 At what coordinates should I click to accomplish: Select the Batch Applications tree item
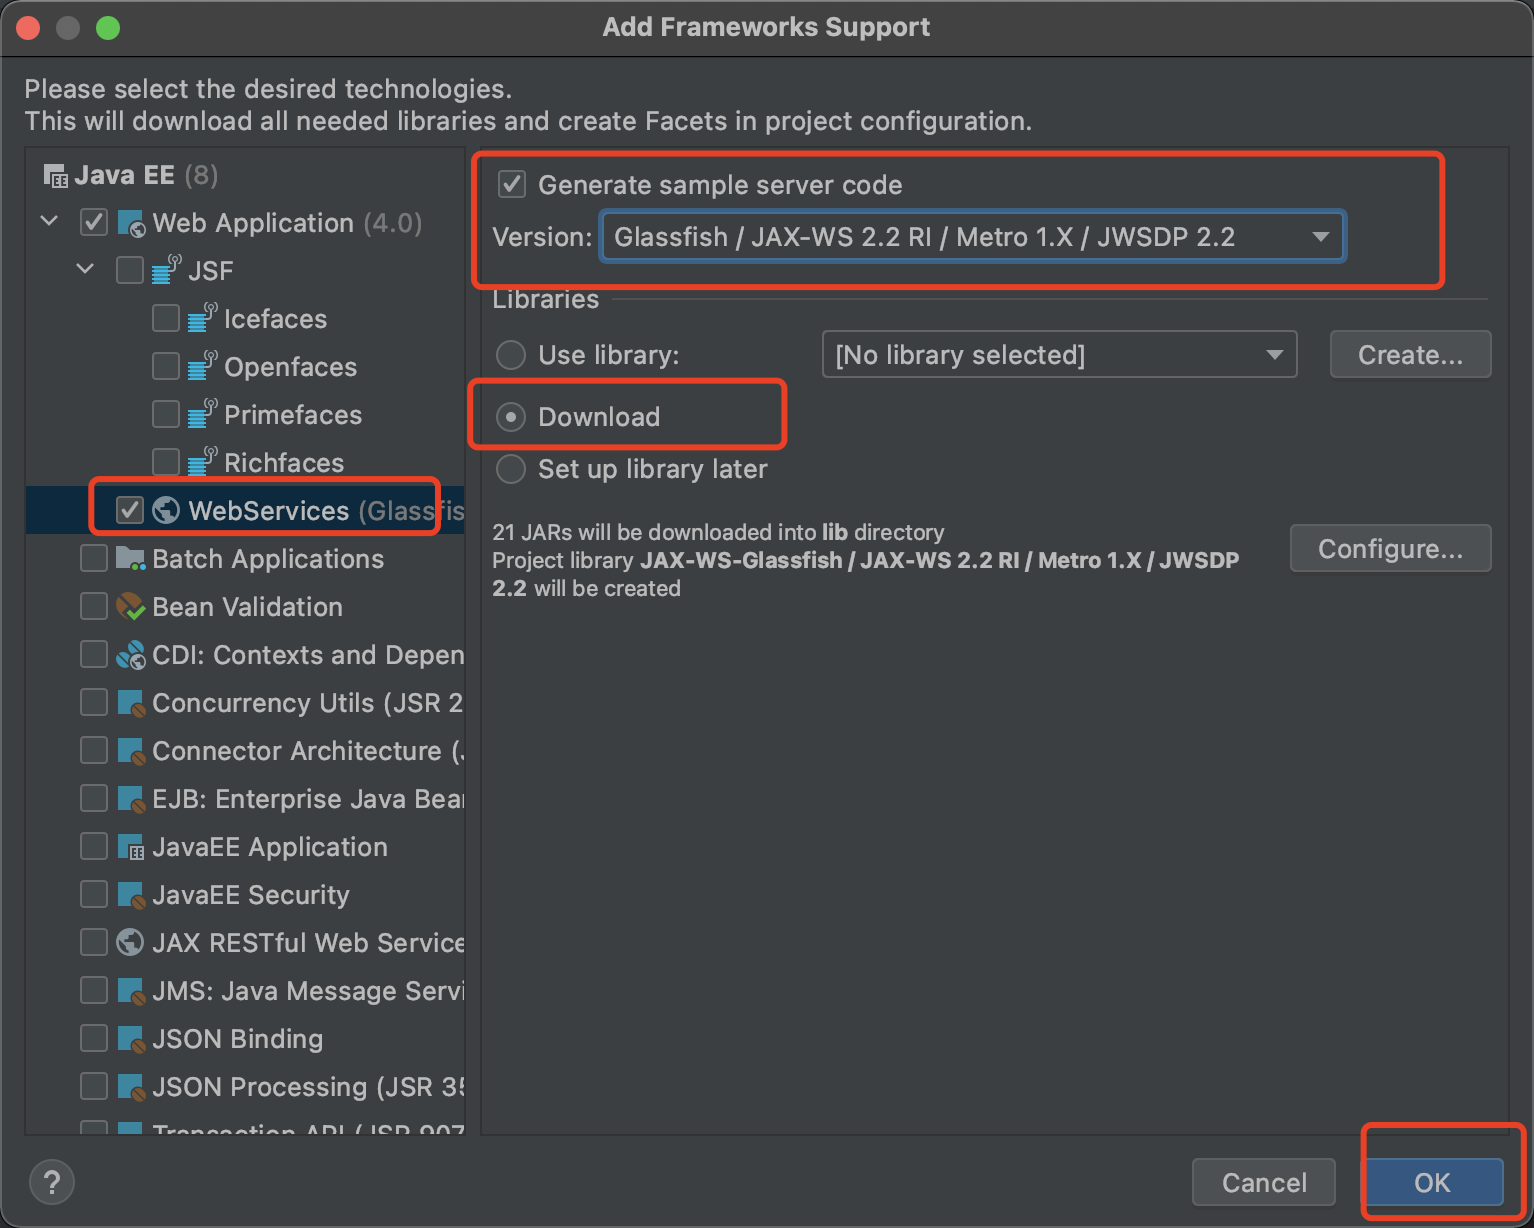(x=267, y=558)
